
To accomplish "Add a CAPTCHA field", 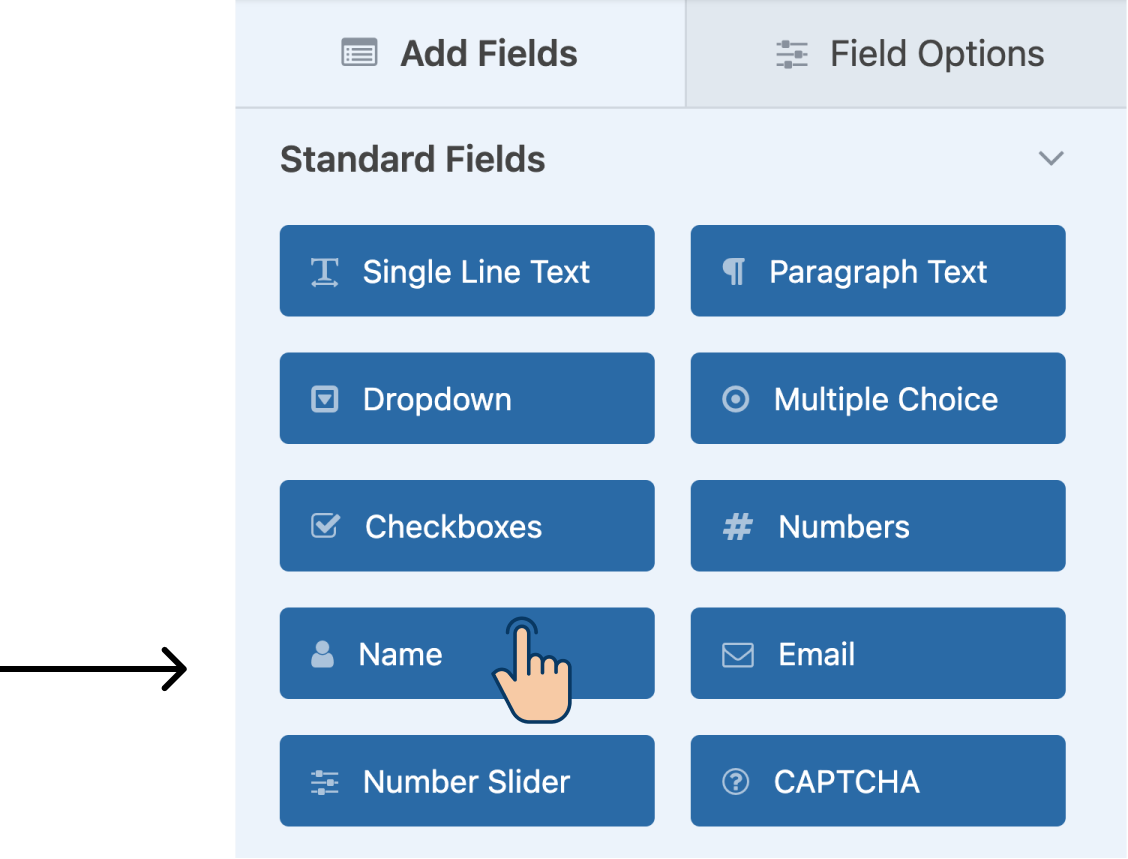I will click(878, 781).
